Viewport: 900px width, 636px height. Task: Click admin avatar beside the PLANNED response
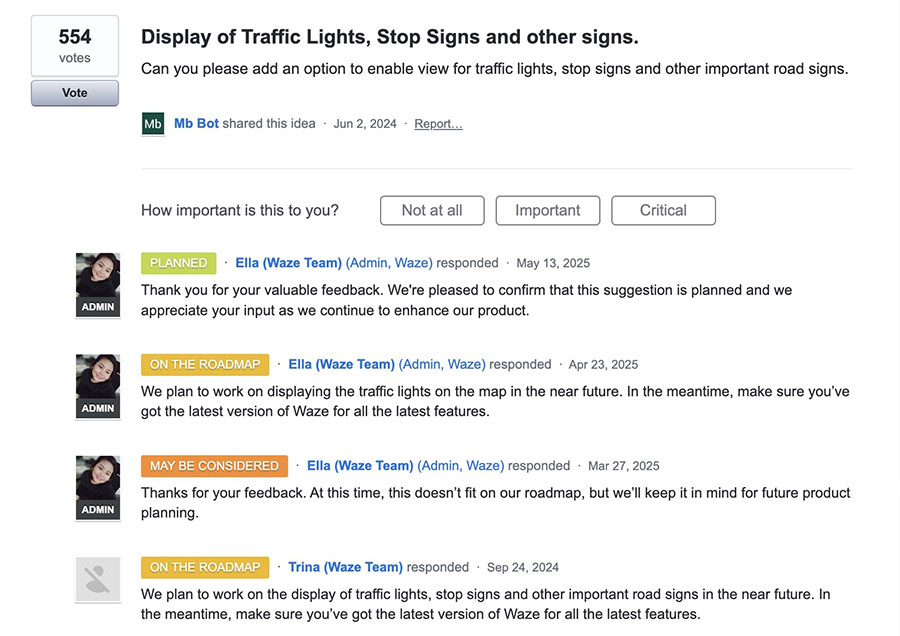[x=98, y=285]
